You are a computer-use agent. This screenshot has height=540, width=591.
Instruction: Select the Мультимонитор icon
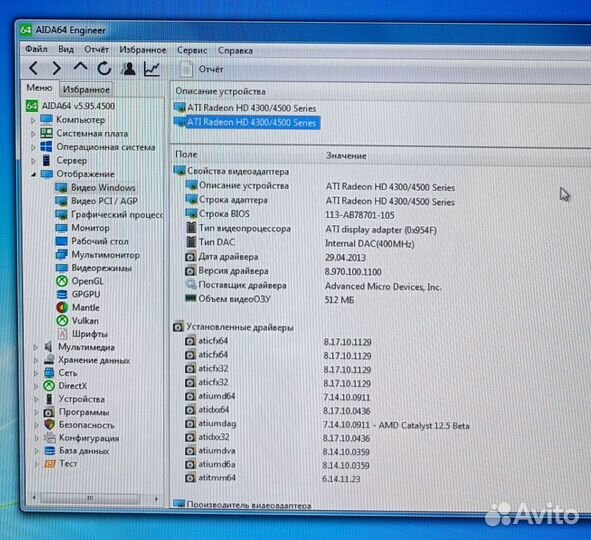click(61, 255)
